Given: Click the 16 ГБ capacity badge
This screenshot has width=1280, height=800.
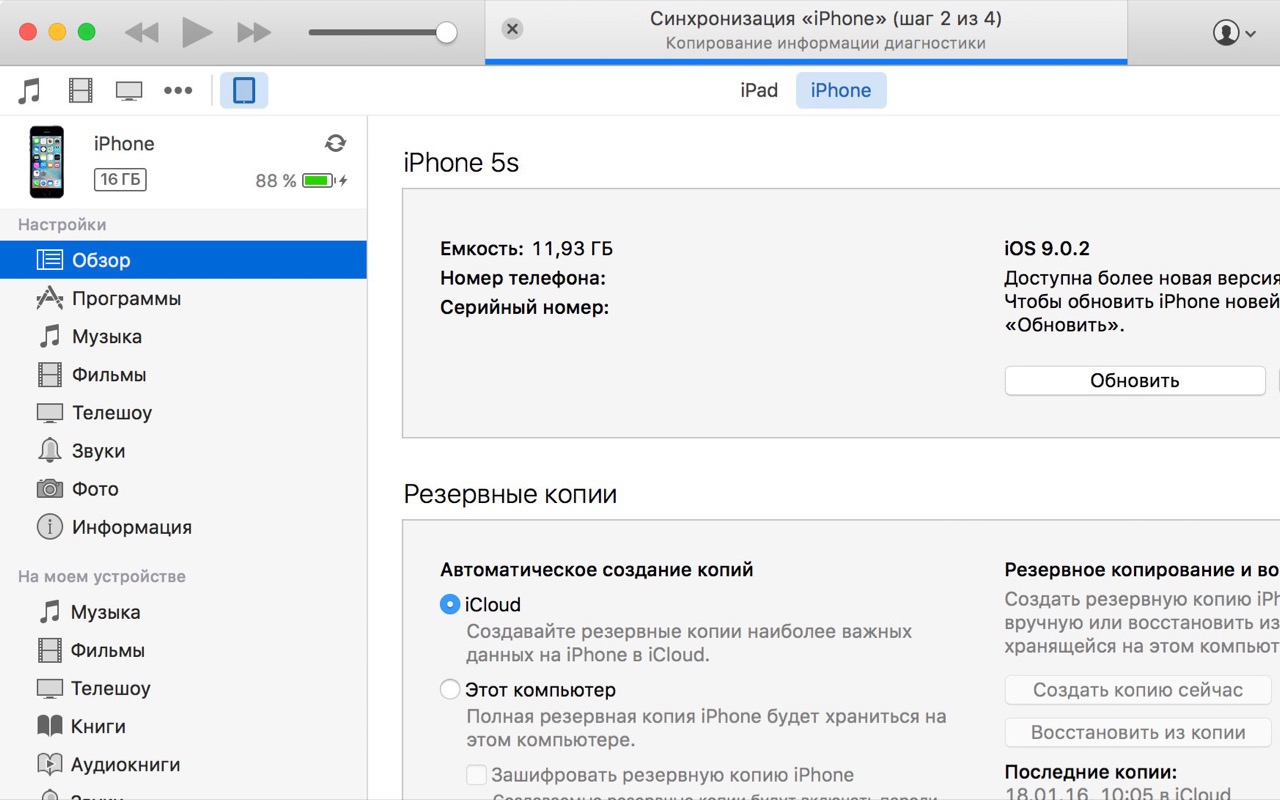Looking at the screenshot, I should click(120, 180).
